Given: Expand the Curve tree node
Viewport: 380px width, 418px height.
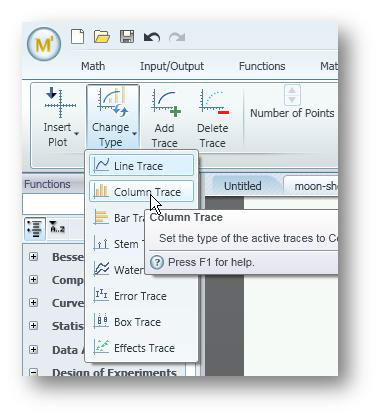Looking at the screenshot, I should coord(33,303).
